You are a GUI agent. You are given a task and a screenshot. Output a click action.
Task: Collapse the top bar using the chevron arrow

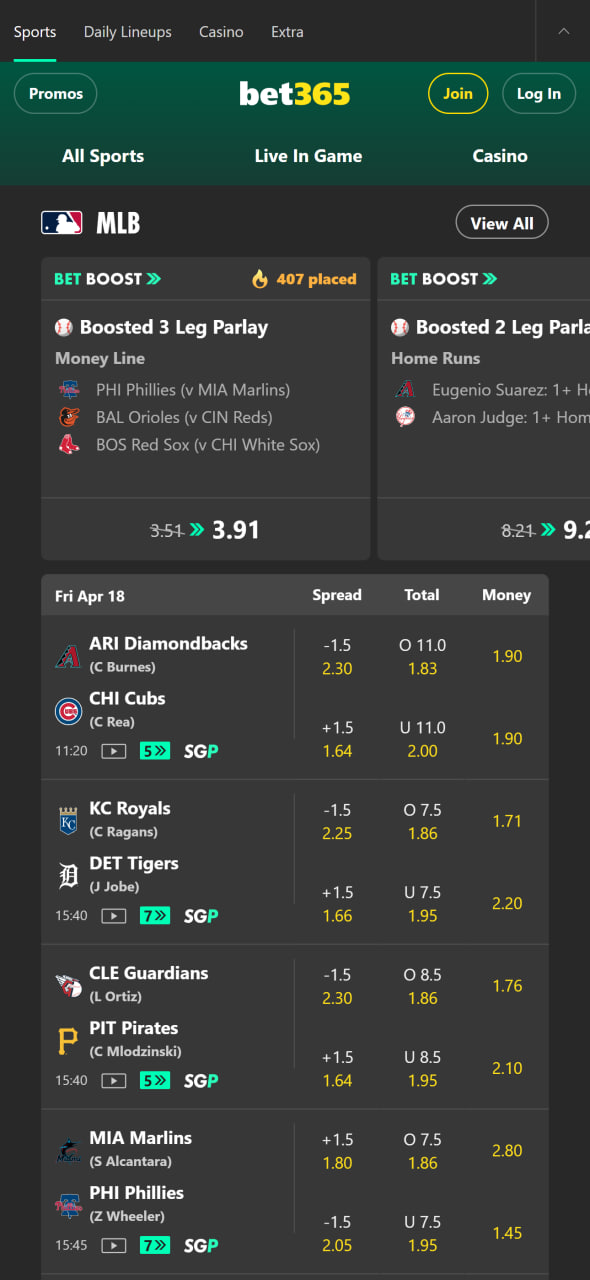pyautogui.click(x=563, y=31)
